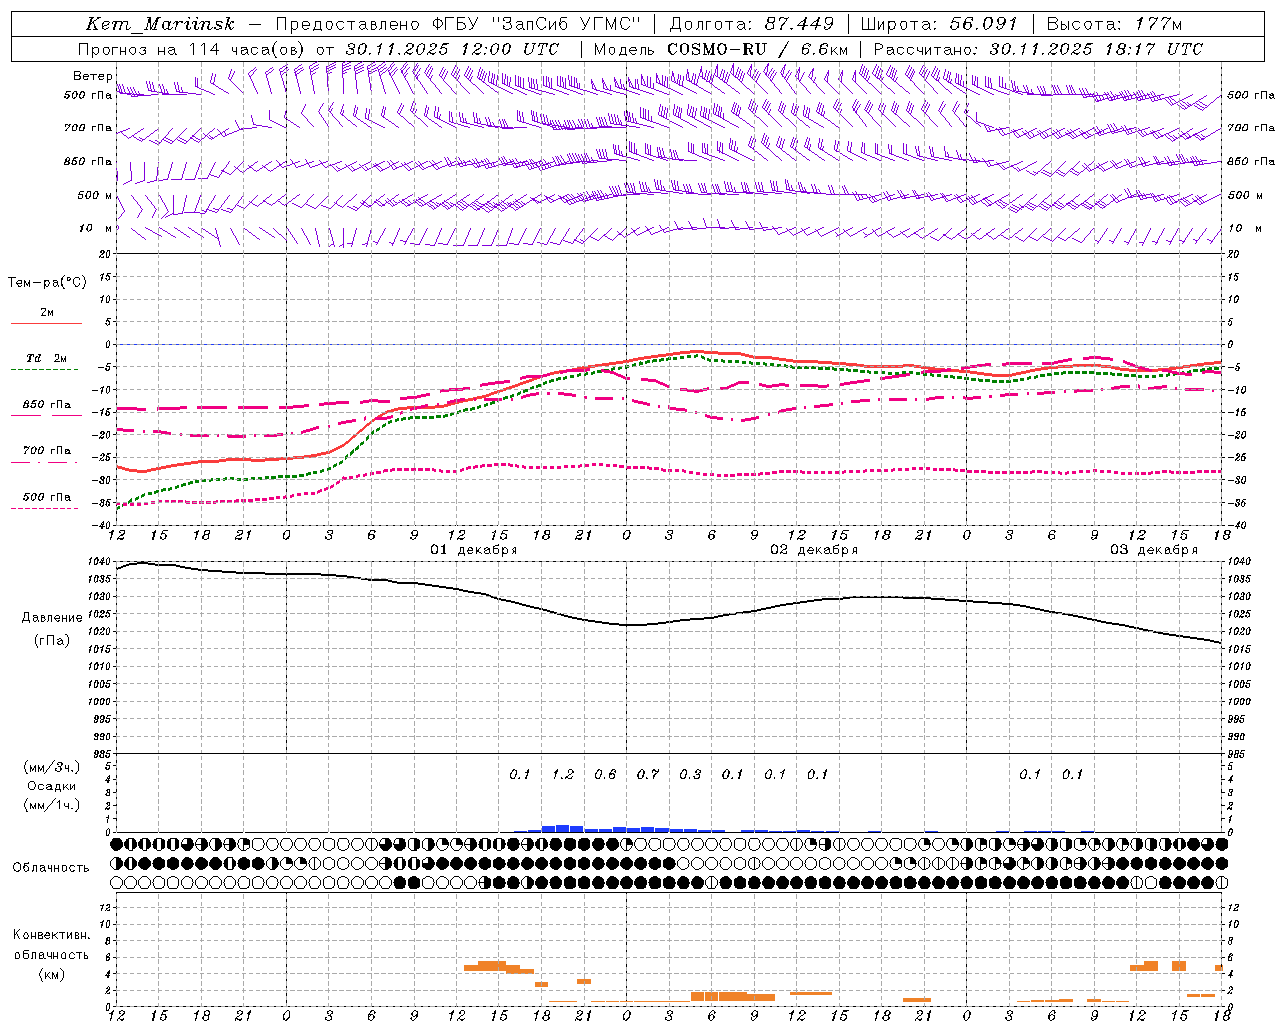The height and width of the screenshot is (1024, 1280).
Task: Click the model name COSMO-RU / 6.6км
Action: pyautogui.click(x=757, y=49)
